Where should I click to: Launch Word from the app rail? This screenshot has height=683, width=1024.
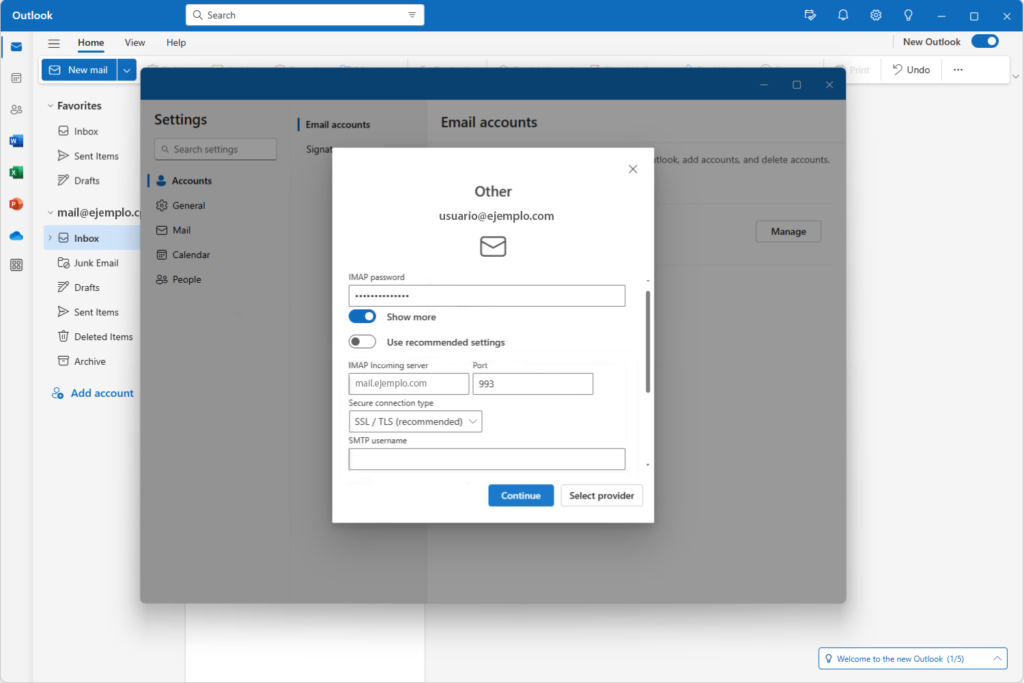(16, 141)
